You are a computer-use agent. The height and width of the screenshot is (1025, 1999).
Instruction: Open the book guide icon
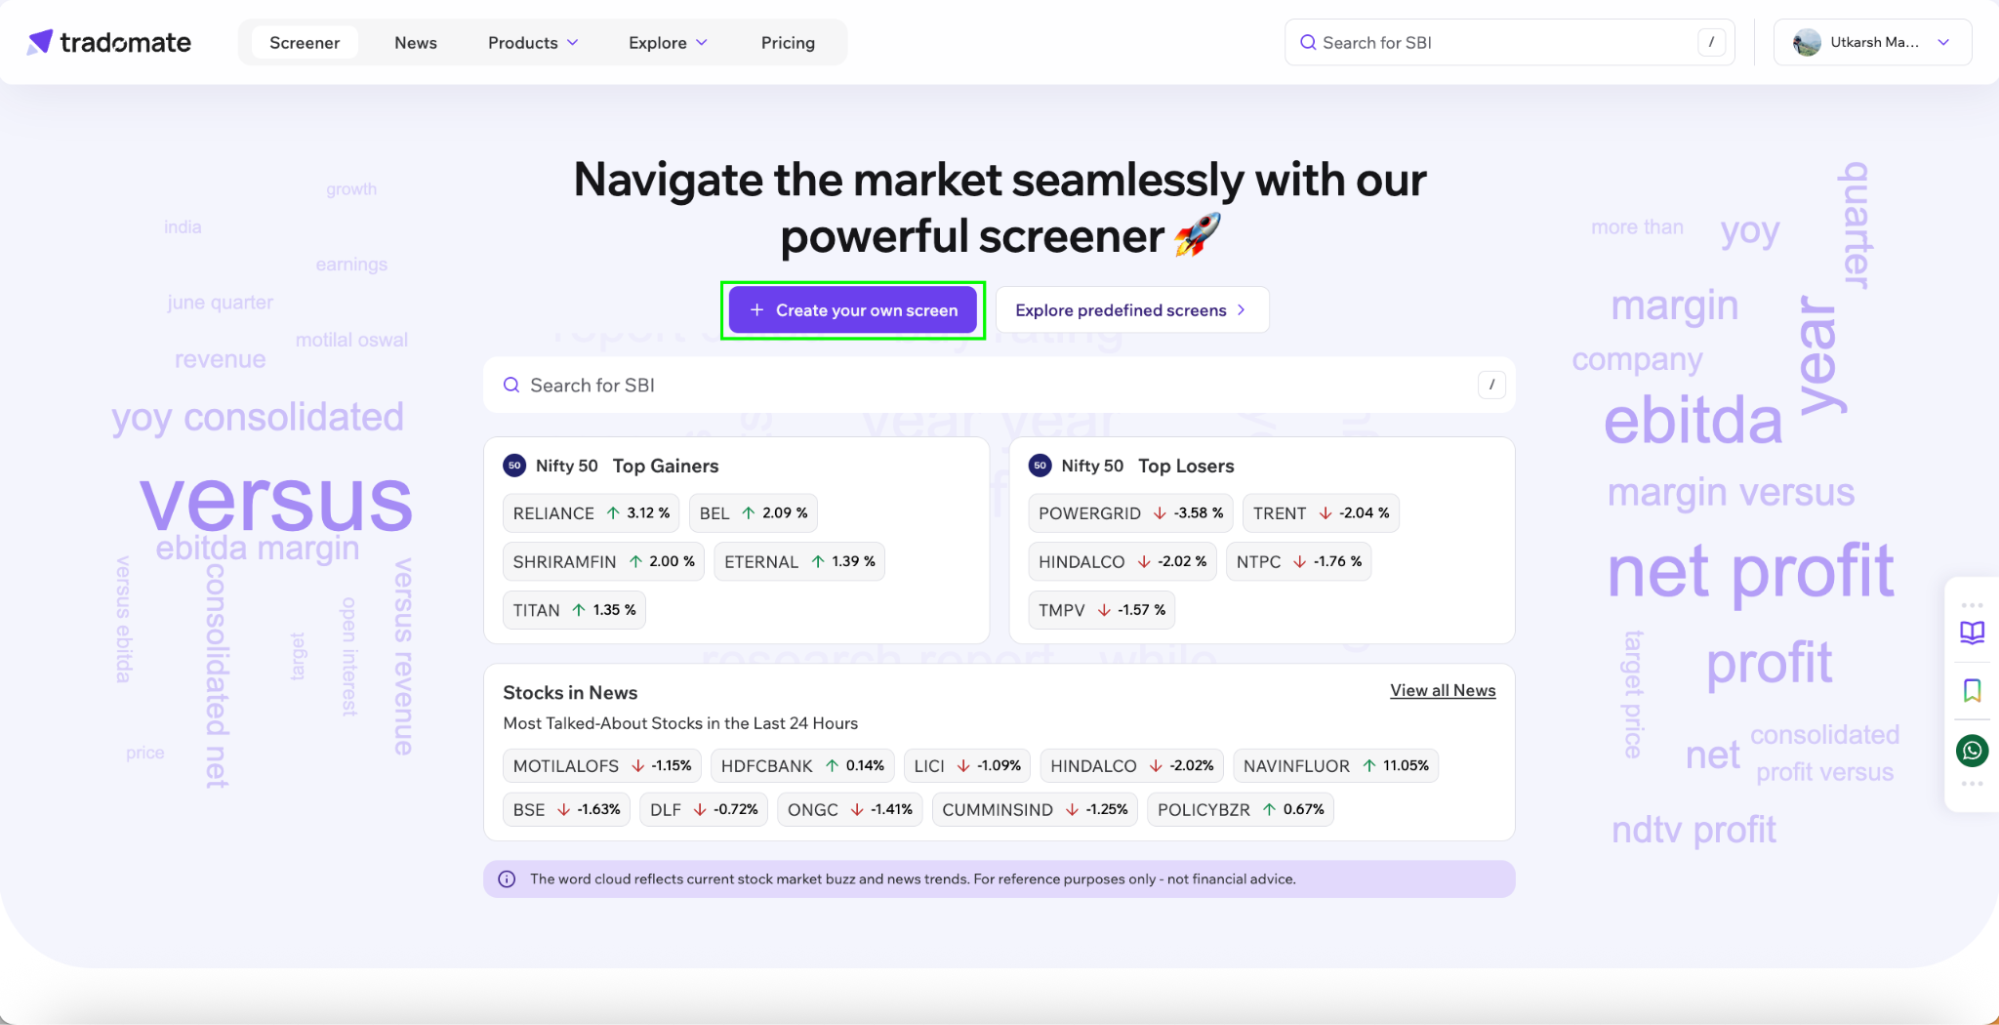pyautogui.click(x=1971, y=632)
